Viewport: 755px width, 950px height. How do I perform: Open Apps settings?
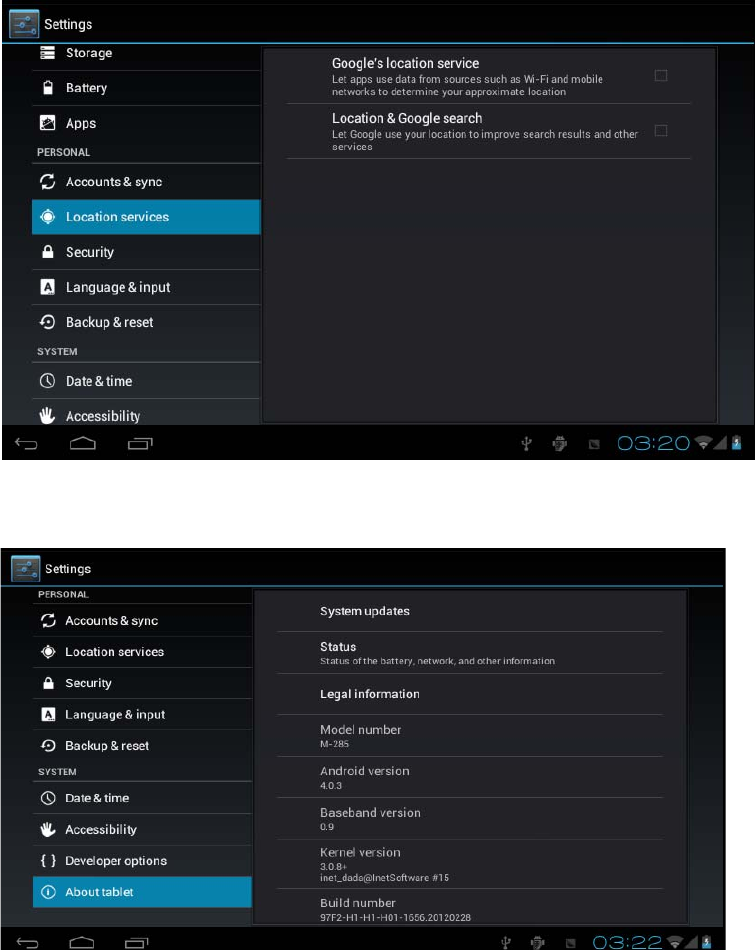coord(146,124)
